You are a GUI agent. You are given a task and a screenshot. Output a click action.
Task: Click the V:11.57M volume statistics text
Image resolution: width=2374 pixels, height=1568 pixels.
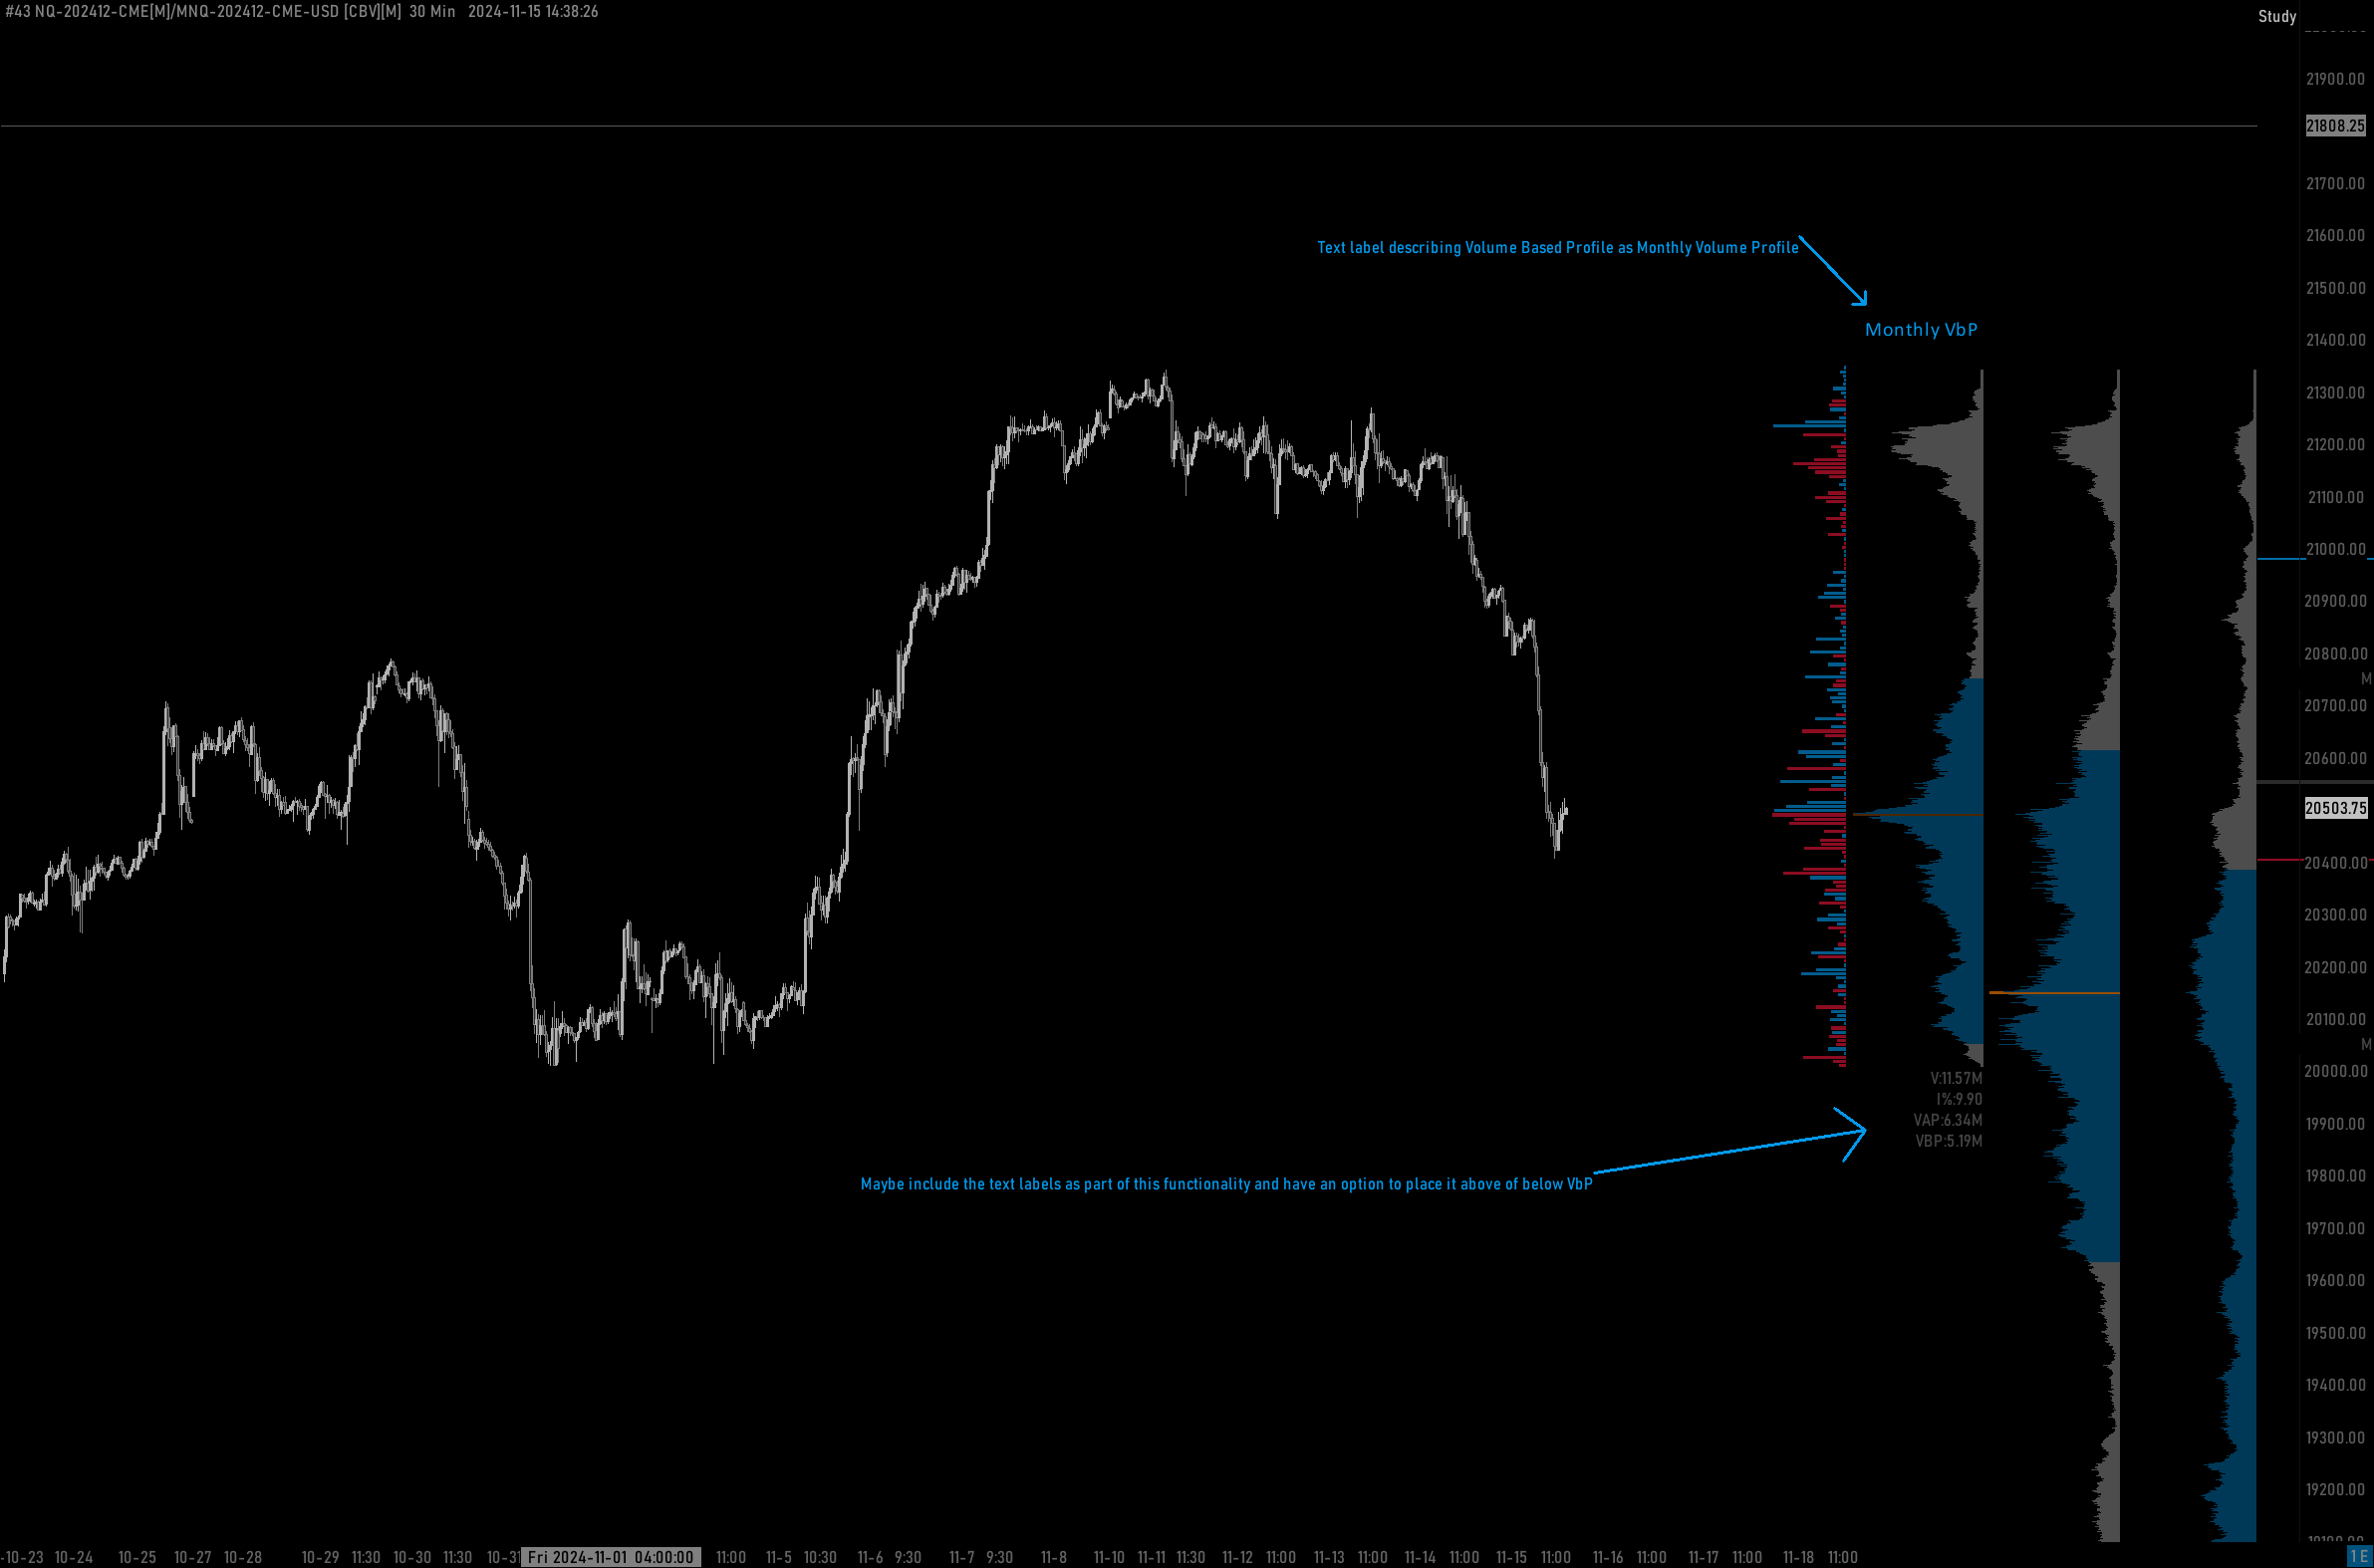(x=1955, y=1078)
